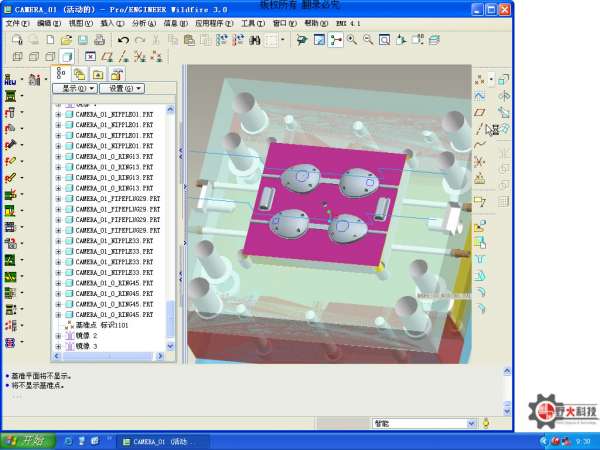
Task: Print using the printer toolbar icon
Action: coord(99,40)
